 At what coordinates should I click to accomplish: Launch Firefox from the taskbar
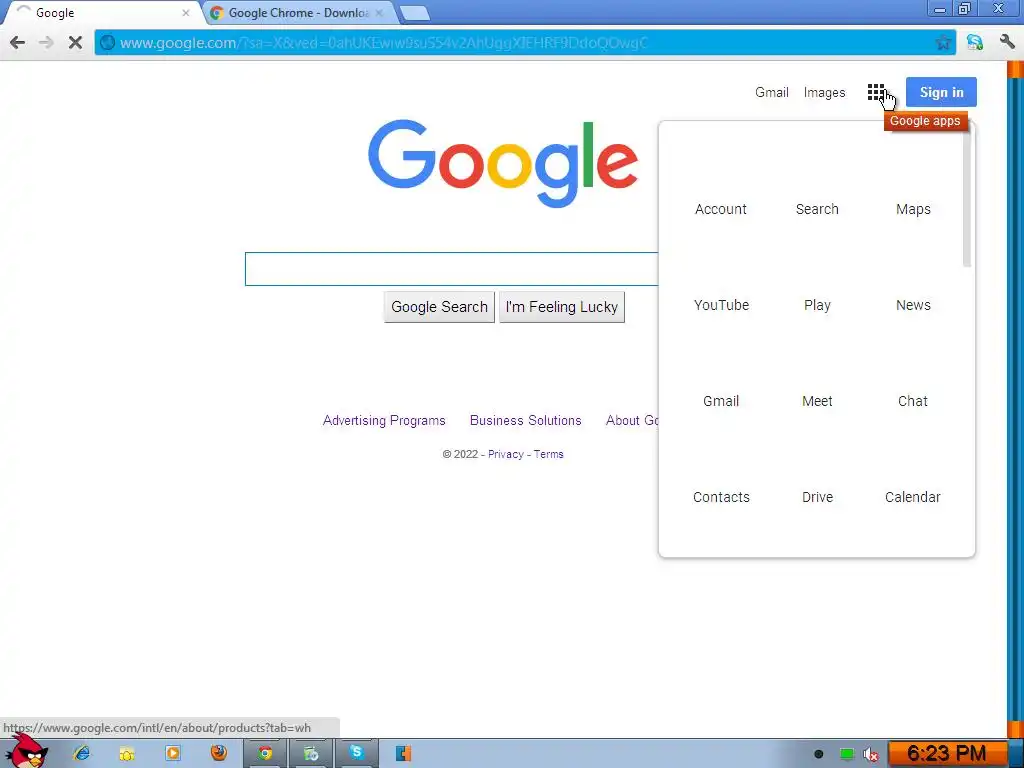pyautogui.click(x=219, y=753)
